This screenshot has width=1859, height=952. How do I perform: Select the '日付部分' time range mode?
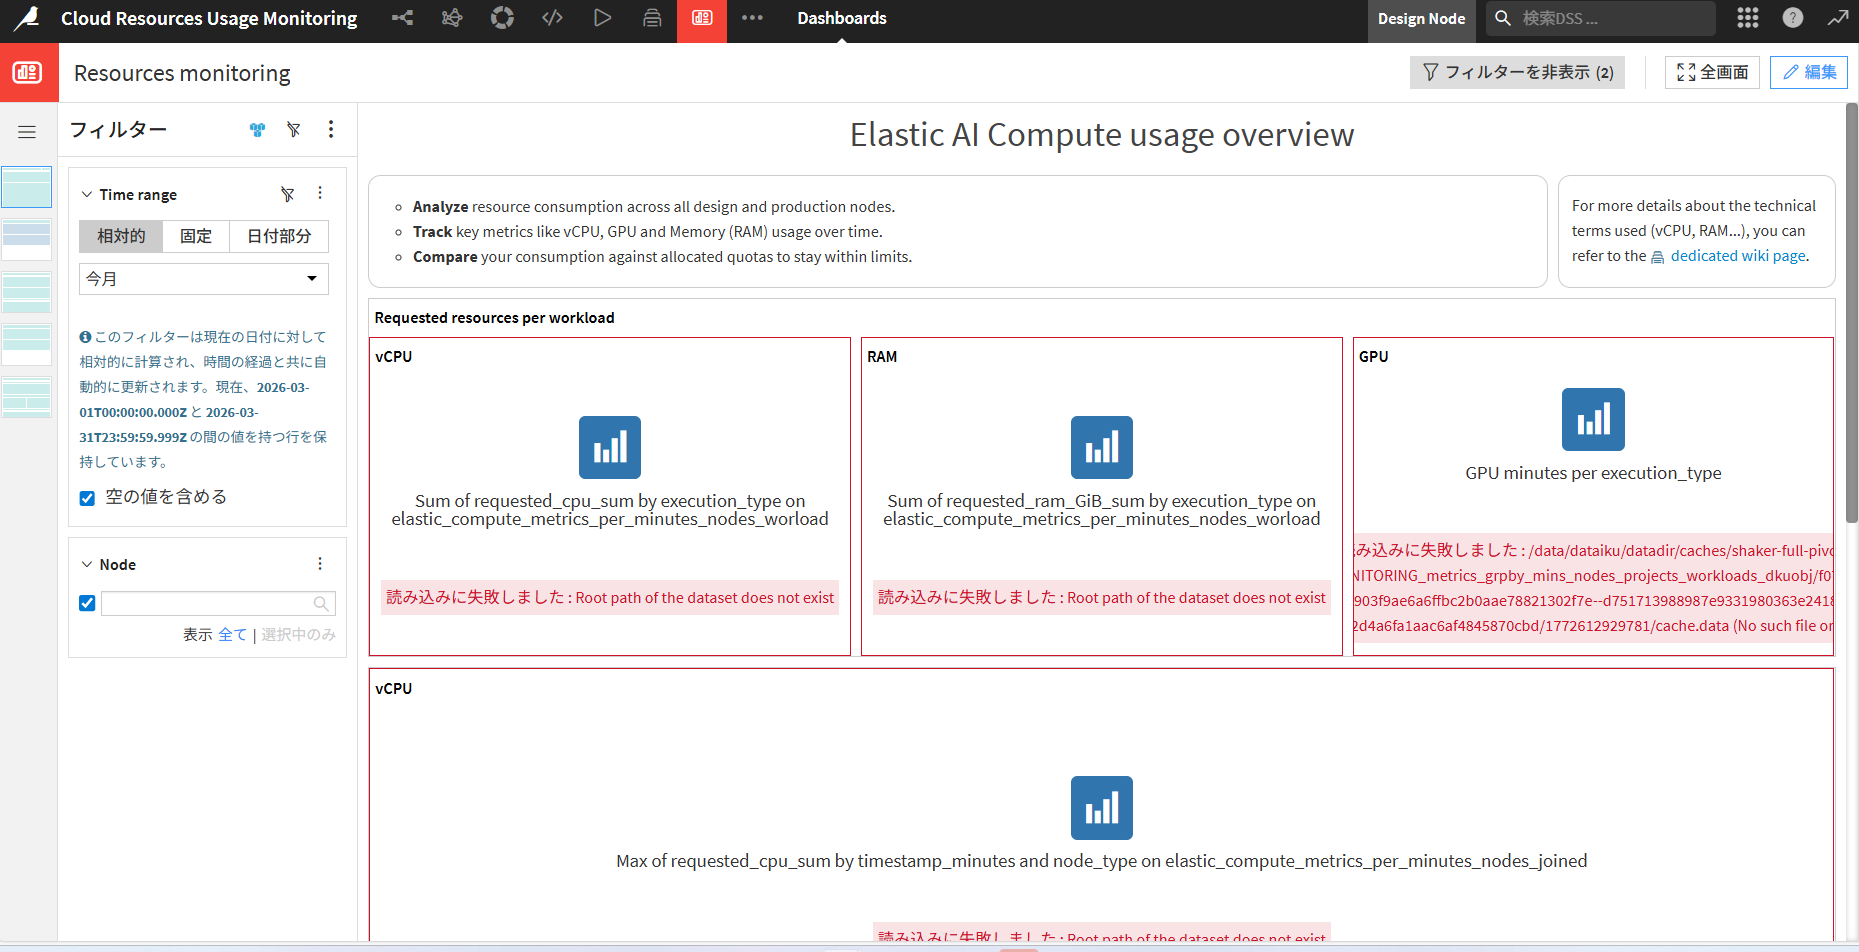coord(279,236)
